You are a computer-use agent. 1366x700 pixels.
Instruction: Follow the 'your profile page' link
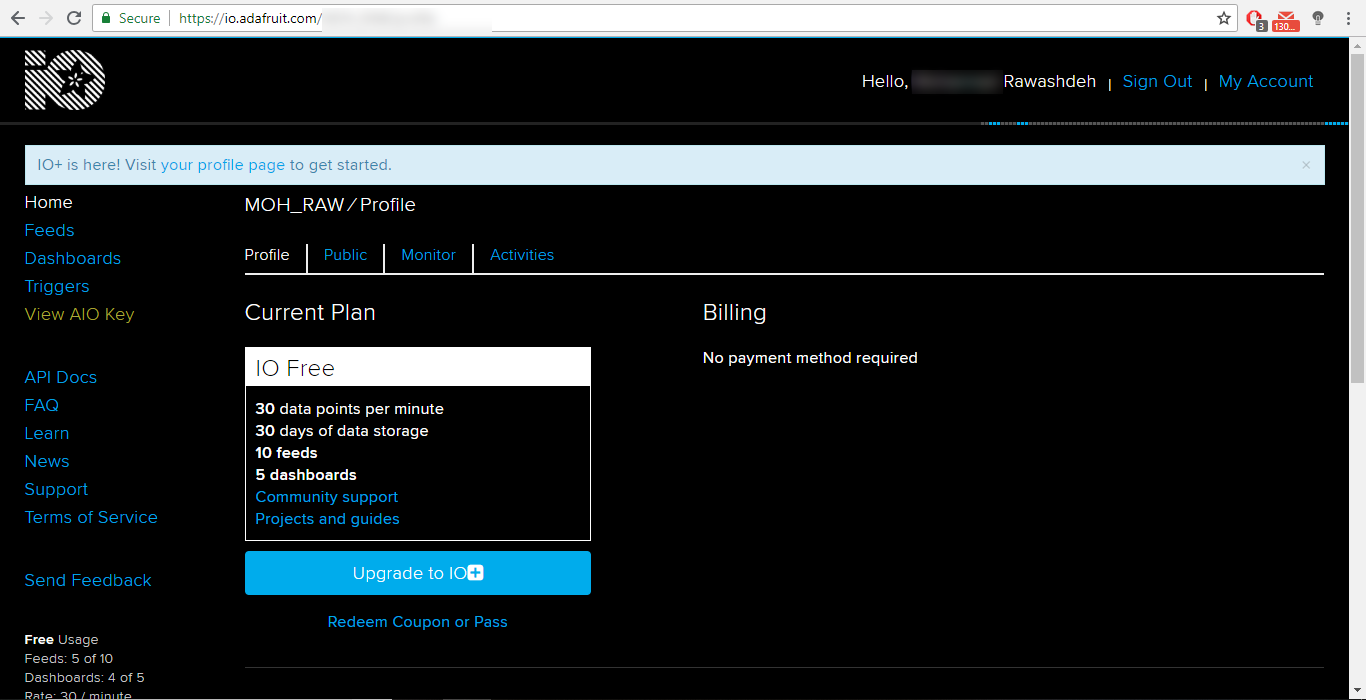[x=223, y=165]
